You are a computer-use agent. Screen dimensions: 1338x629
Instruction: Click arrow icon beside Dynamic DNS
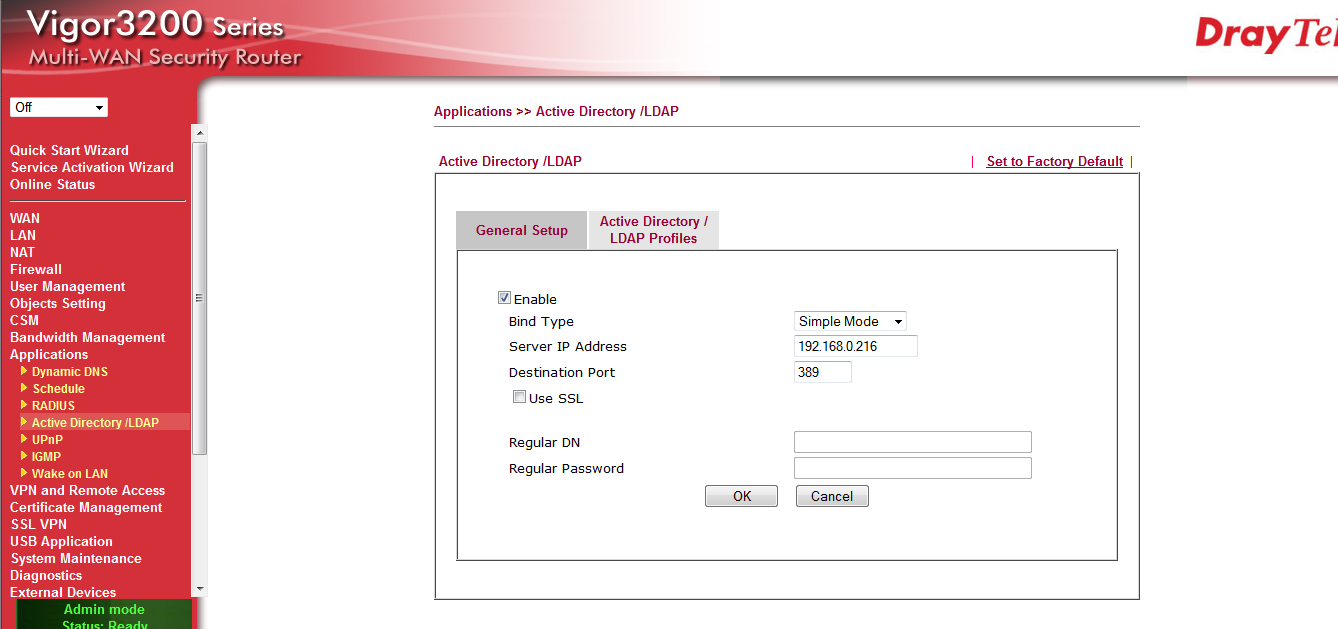tap(24, 371)
